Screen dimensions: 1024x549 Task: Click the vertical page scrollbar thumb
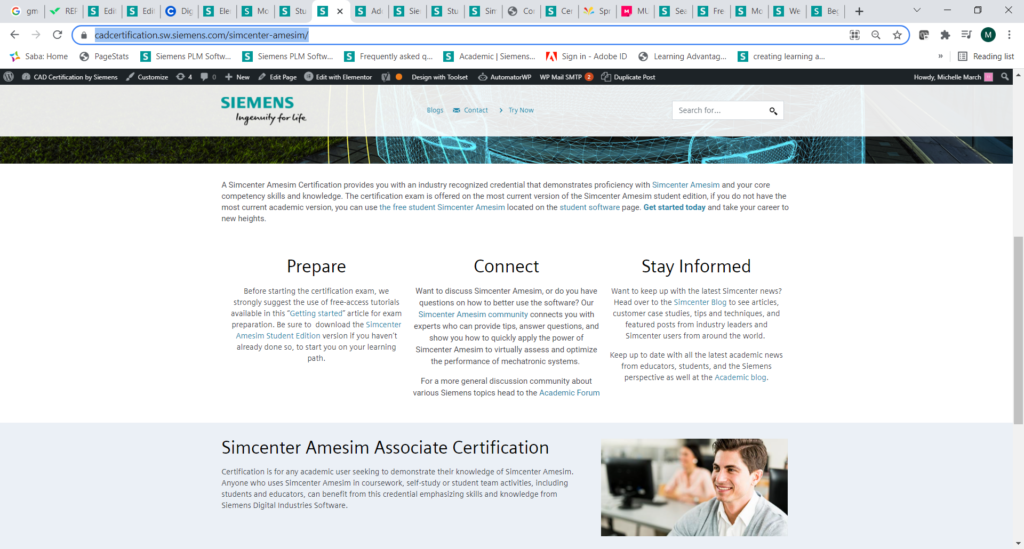point(1018,330)
